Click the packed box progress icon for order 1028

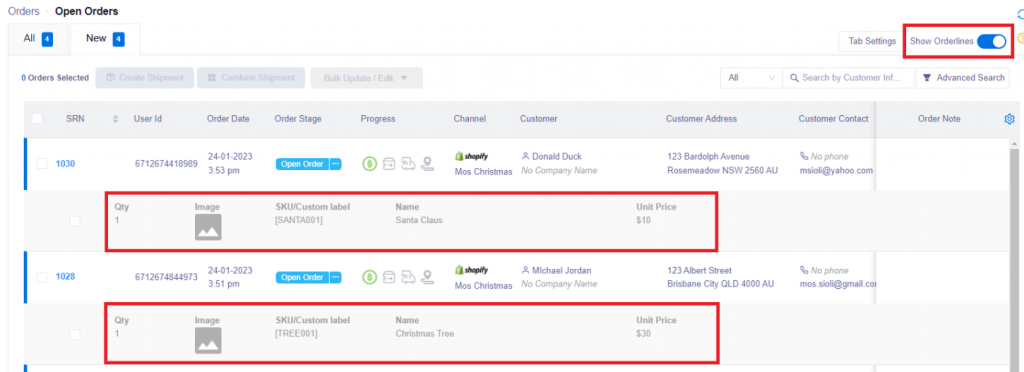[389, 277]
